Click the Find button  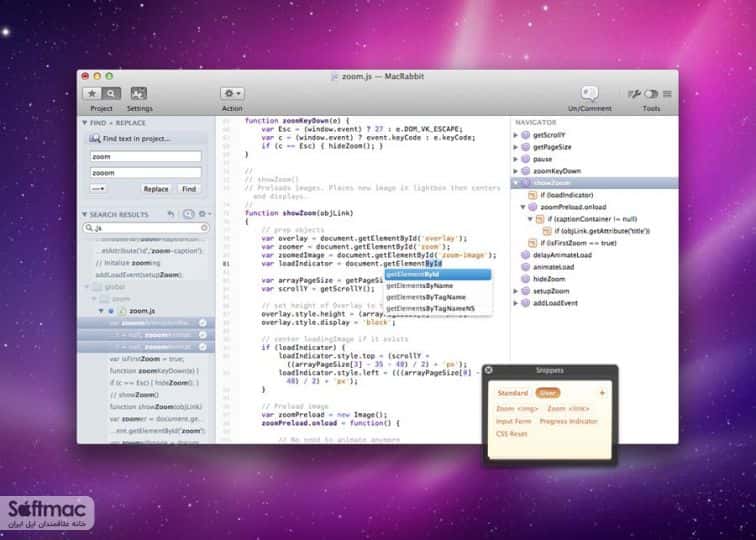[189, 189]
